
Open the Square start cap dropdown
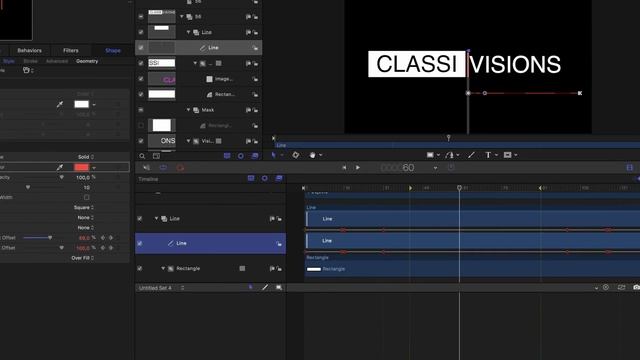click(x=84, y=208)
